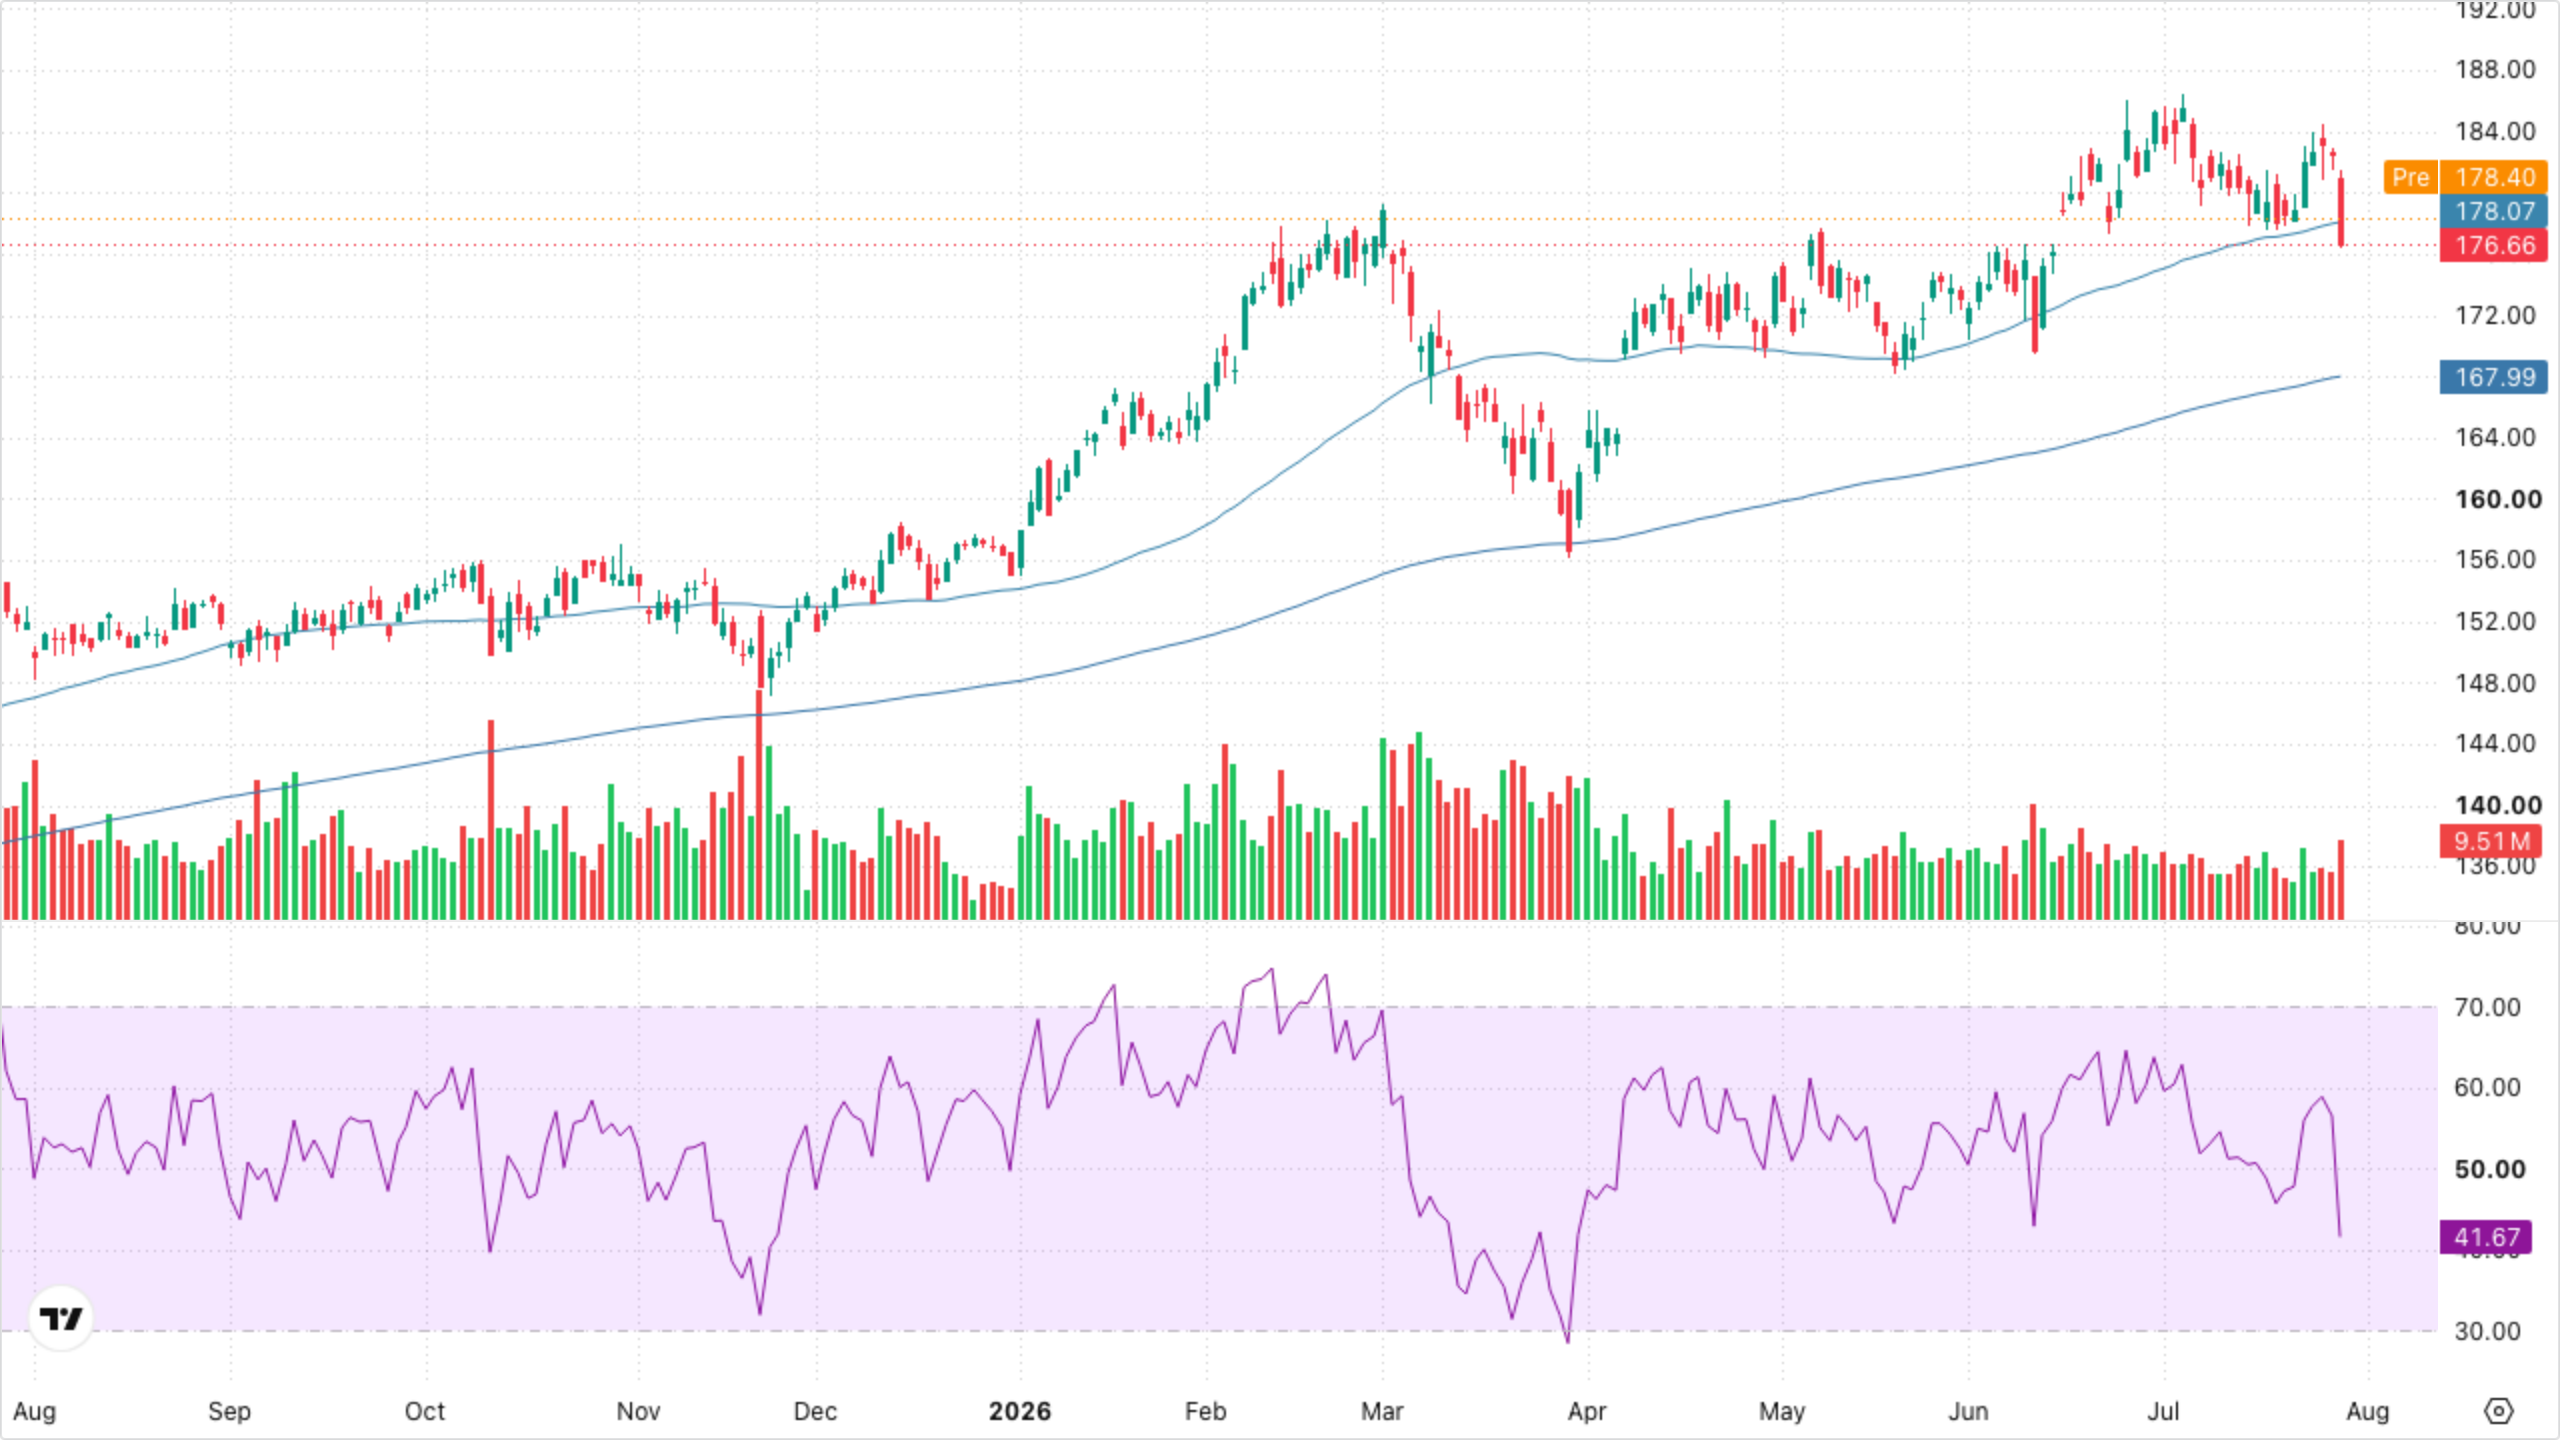Click the TradingView logo icon
The image size is (2560, 1440).
click(x=61, y=1318)
